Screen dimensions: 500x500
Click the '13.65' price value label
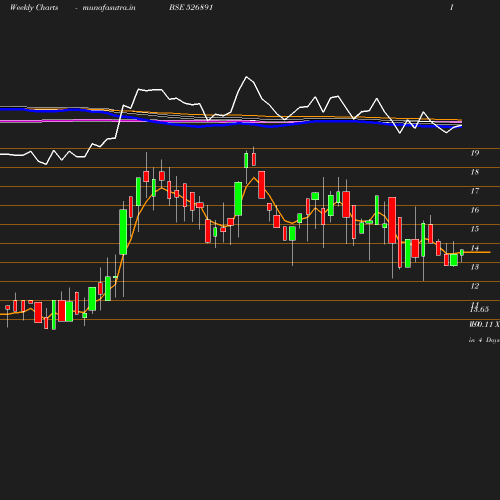pos(479,310)
